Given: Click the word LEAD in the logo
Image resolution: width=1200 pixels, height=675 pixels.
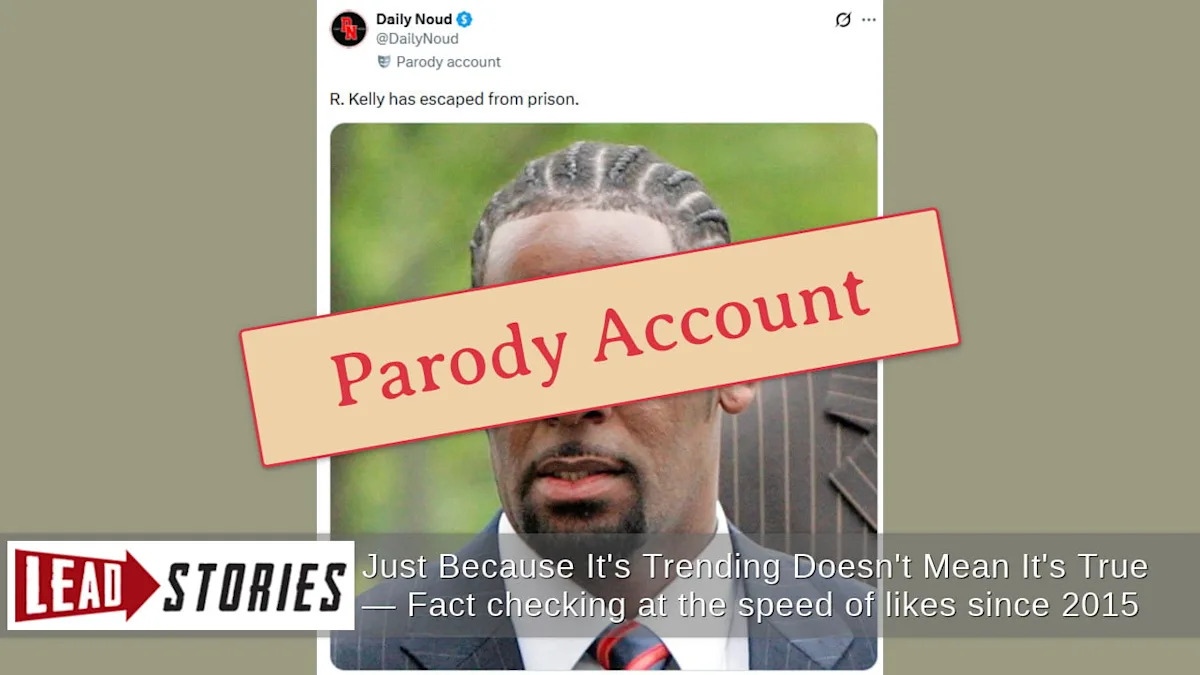Looking at the screenshot, I should click(70, 585).
